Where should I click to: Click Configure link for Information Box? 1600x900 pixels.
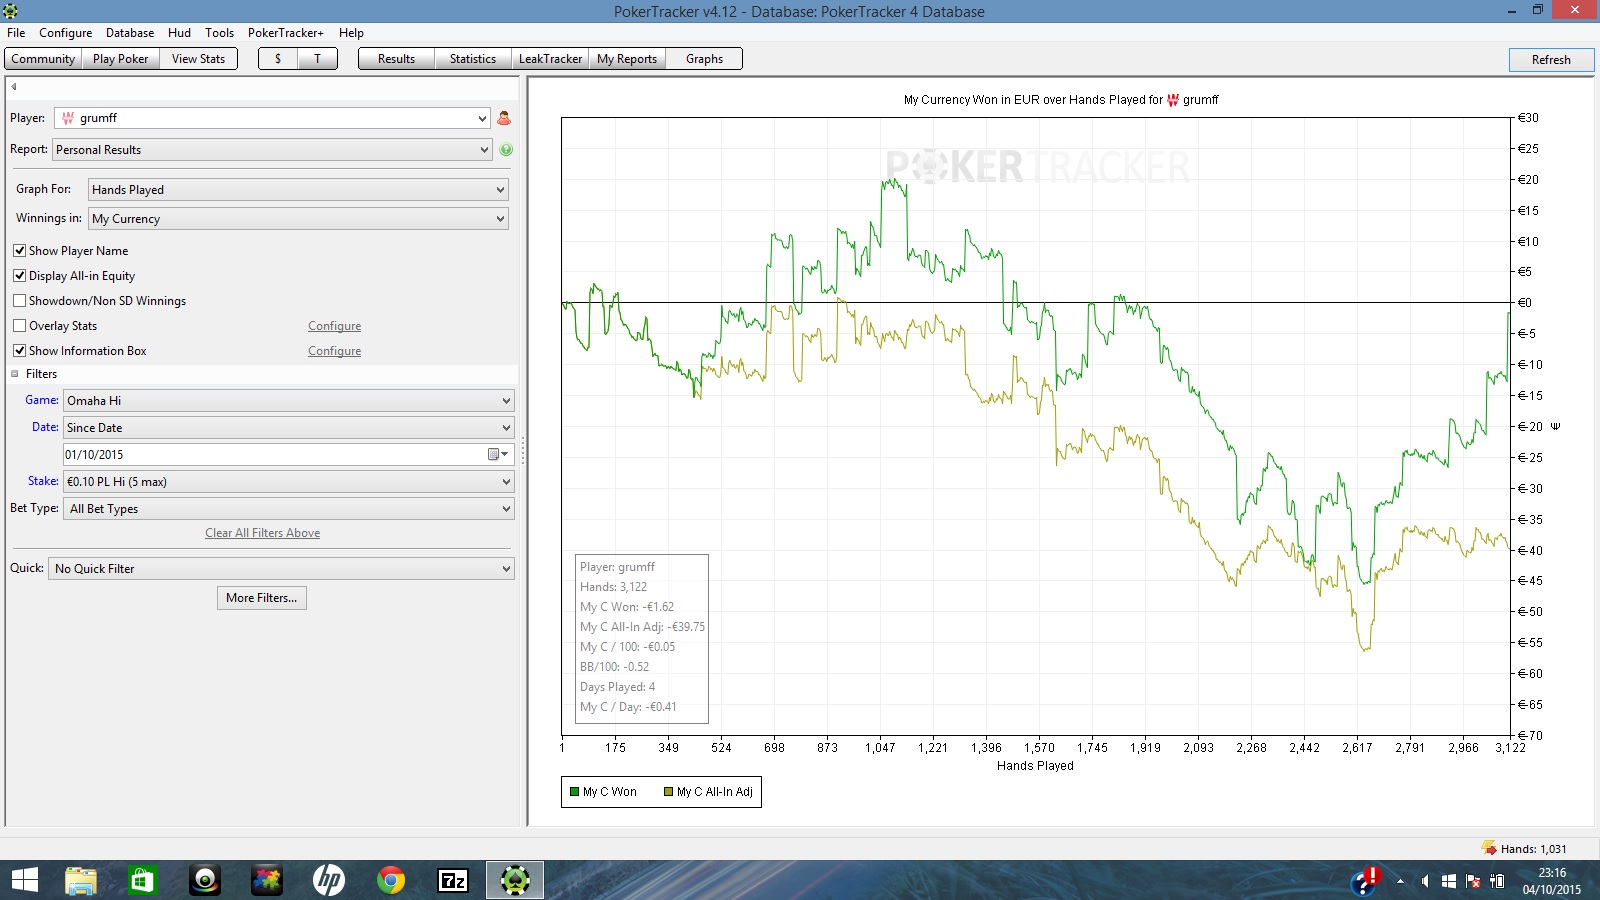[x=334, y=351]
